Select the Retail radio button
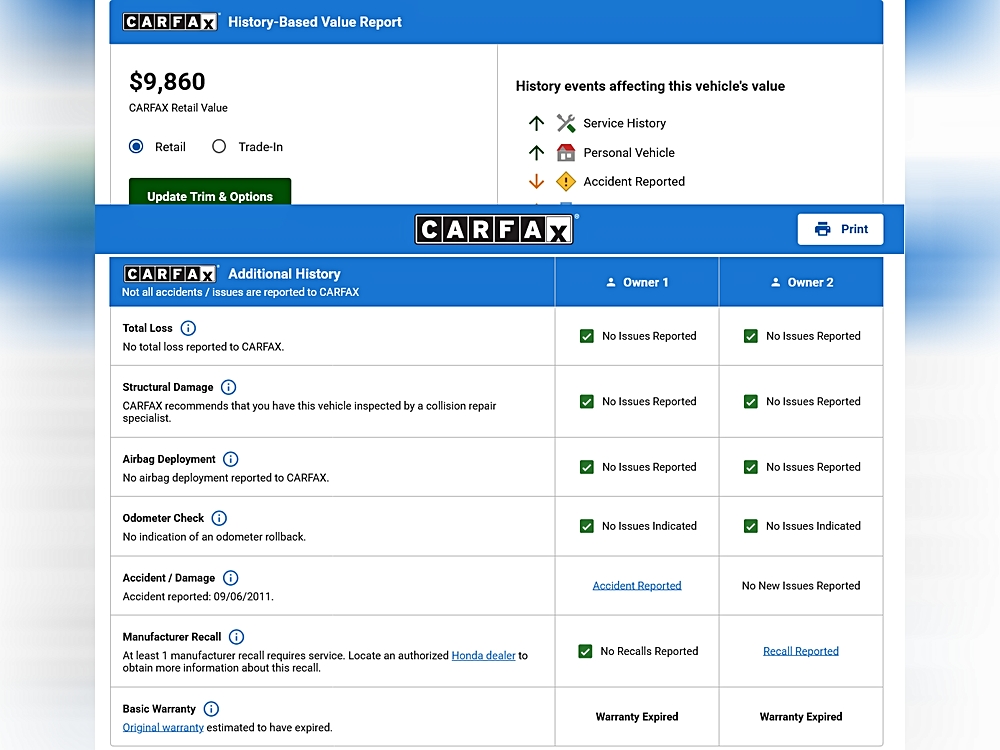This screenshot has height=750, width=1000. click(x=136, y=147)
